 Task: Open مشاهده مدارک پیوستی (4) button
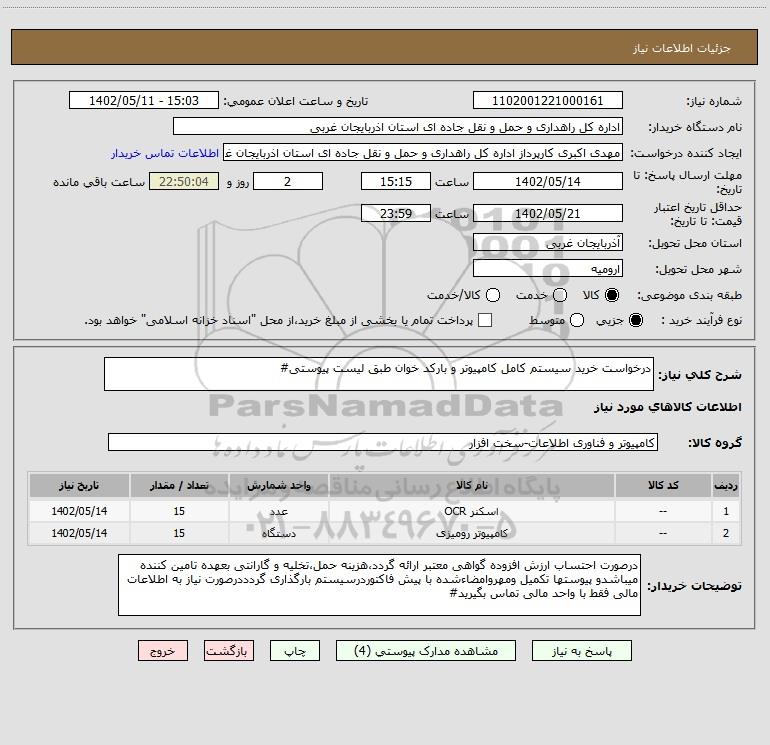(x=426, y=651)
